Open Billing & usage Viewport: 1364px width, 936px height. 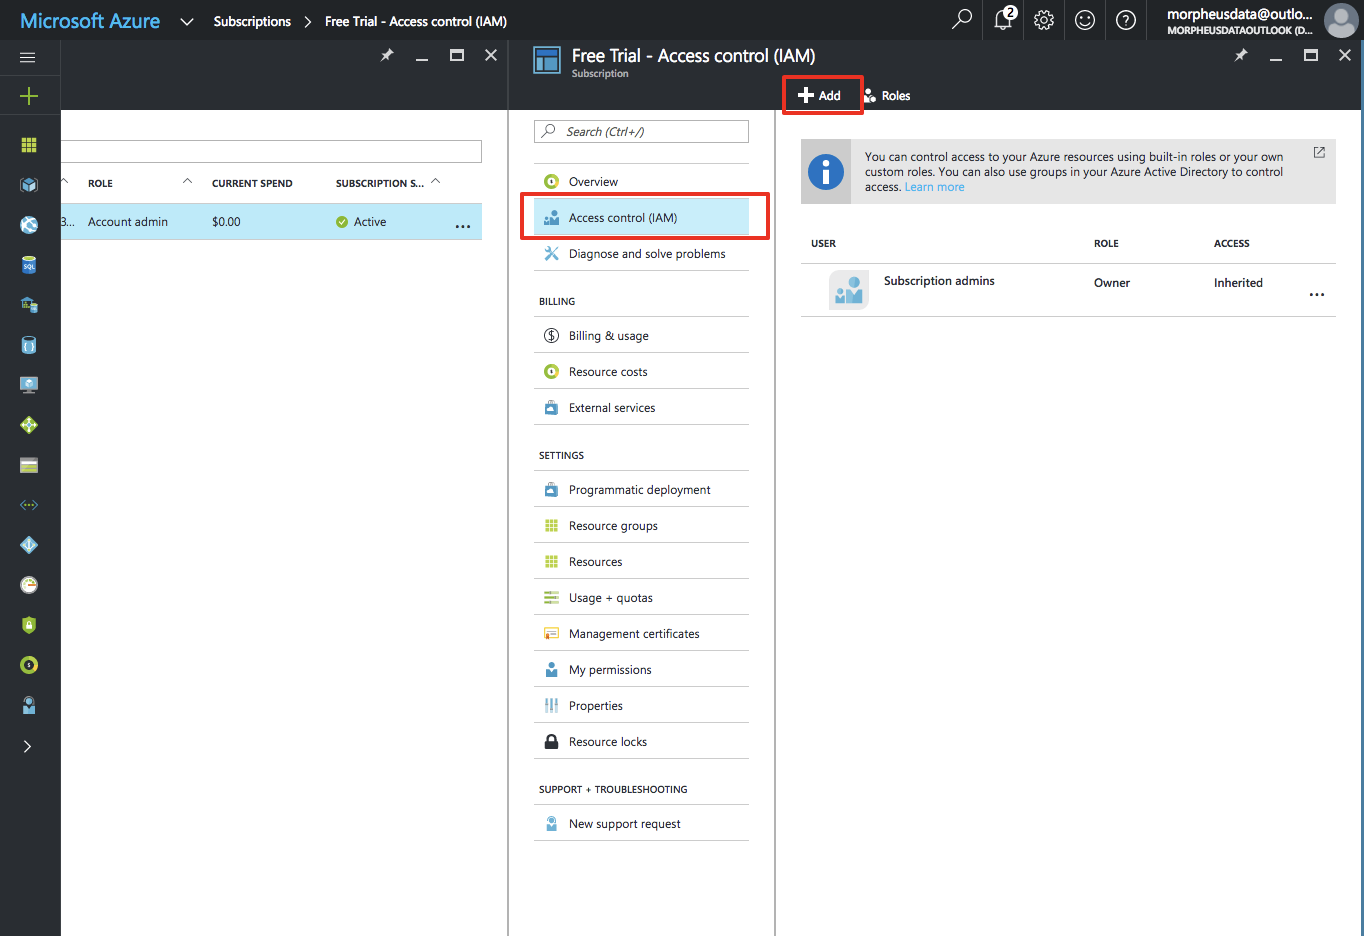641,336
